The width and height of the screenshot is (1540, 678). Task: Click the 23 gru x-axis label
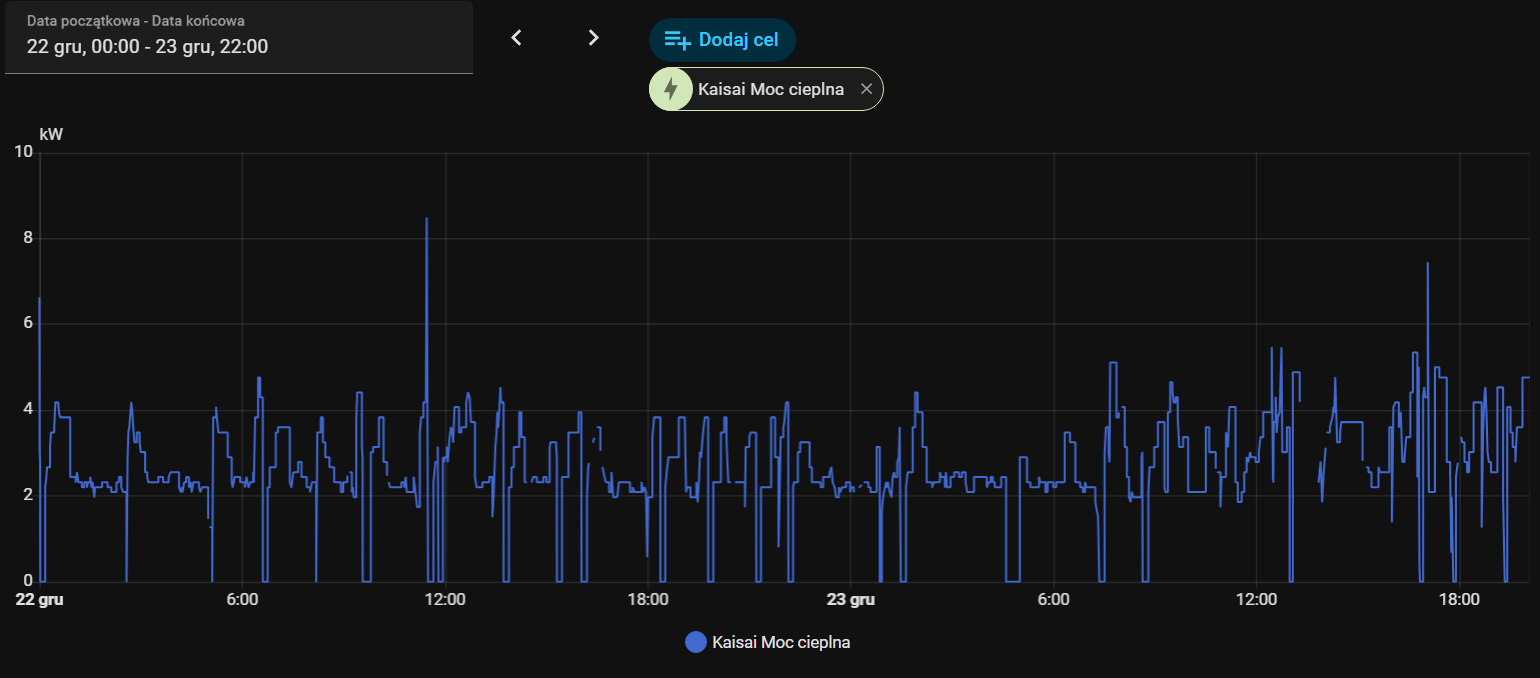tap(851, 600)
